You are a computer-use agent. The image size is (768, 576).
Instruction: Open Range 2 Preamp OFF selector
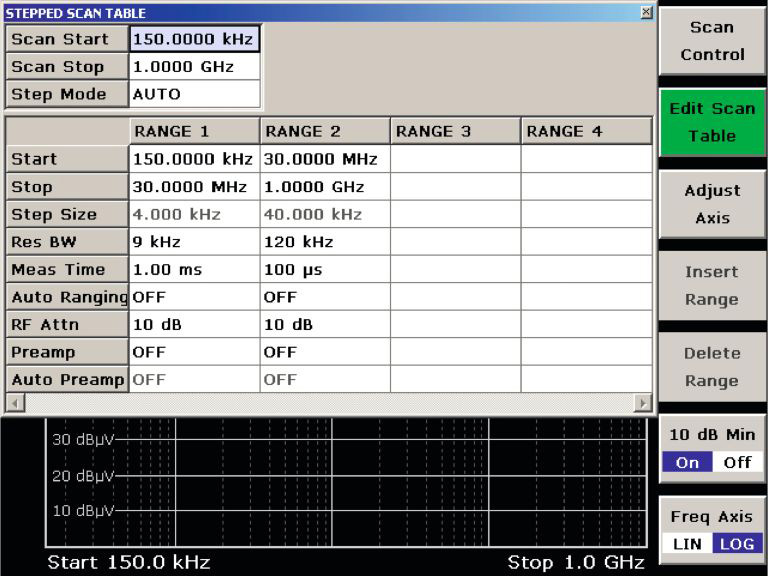click(x=324, y=352)
